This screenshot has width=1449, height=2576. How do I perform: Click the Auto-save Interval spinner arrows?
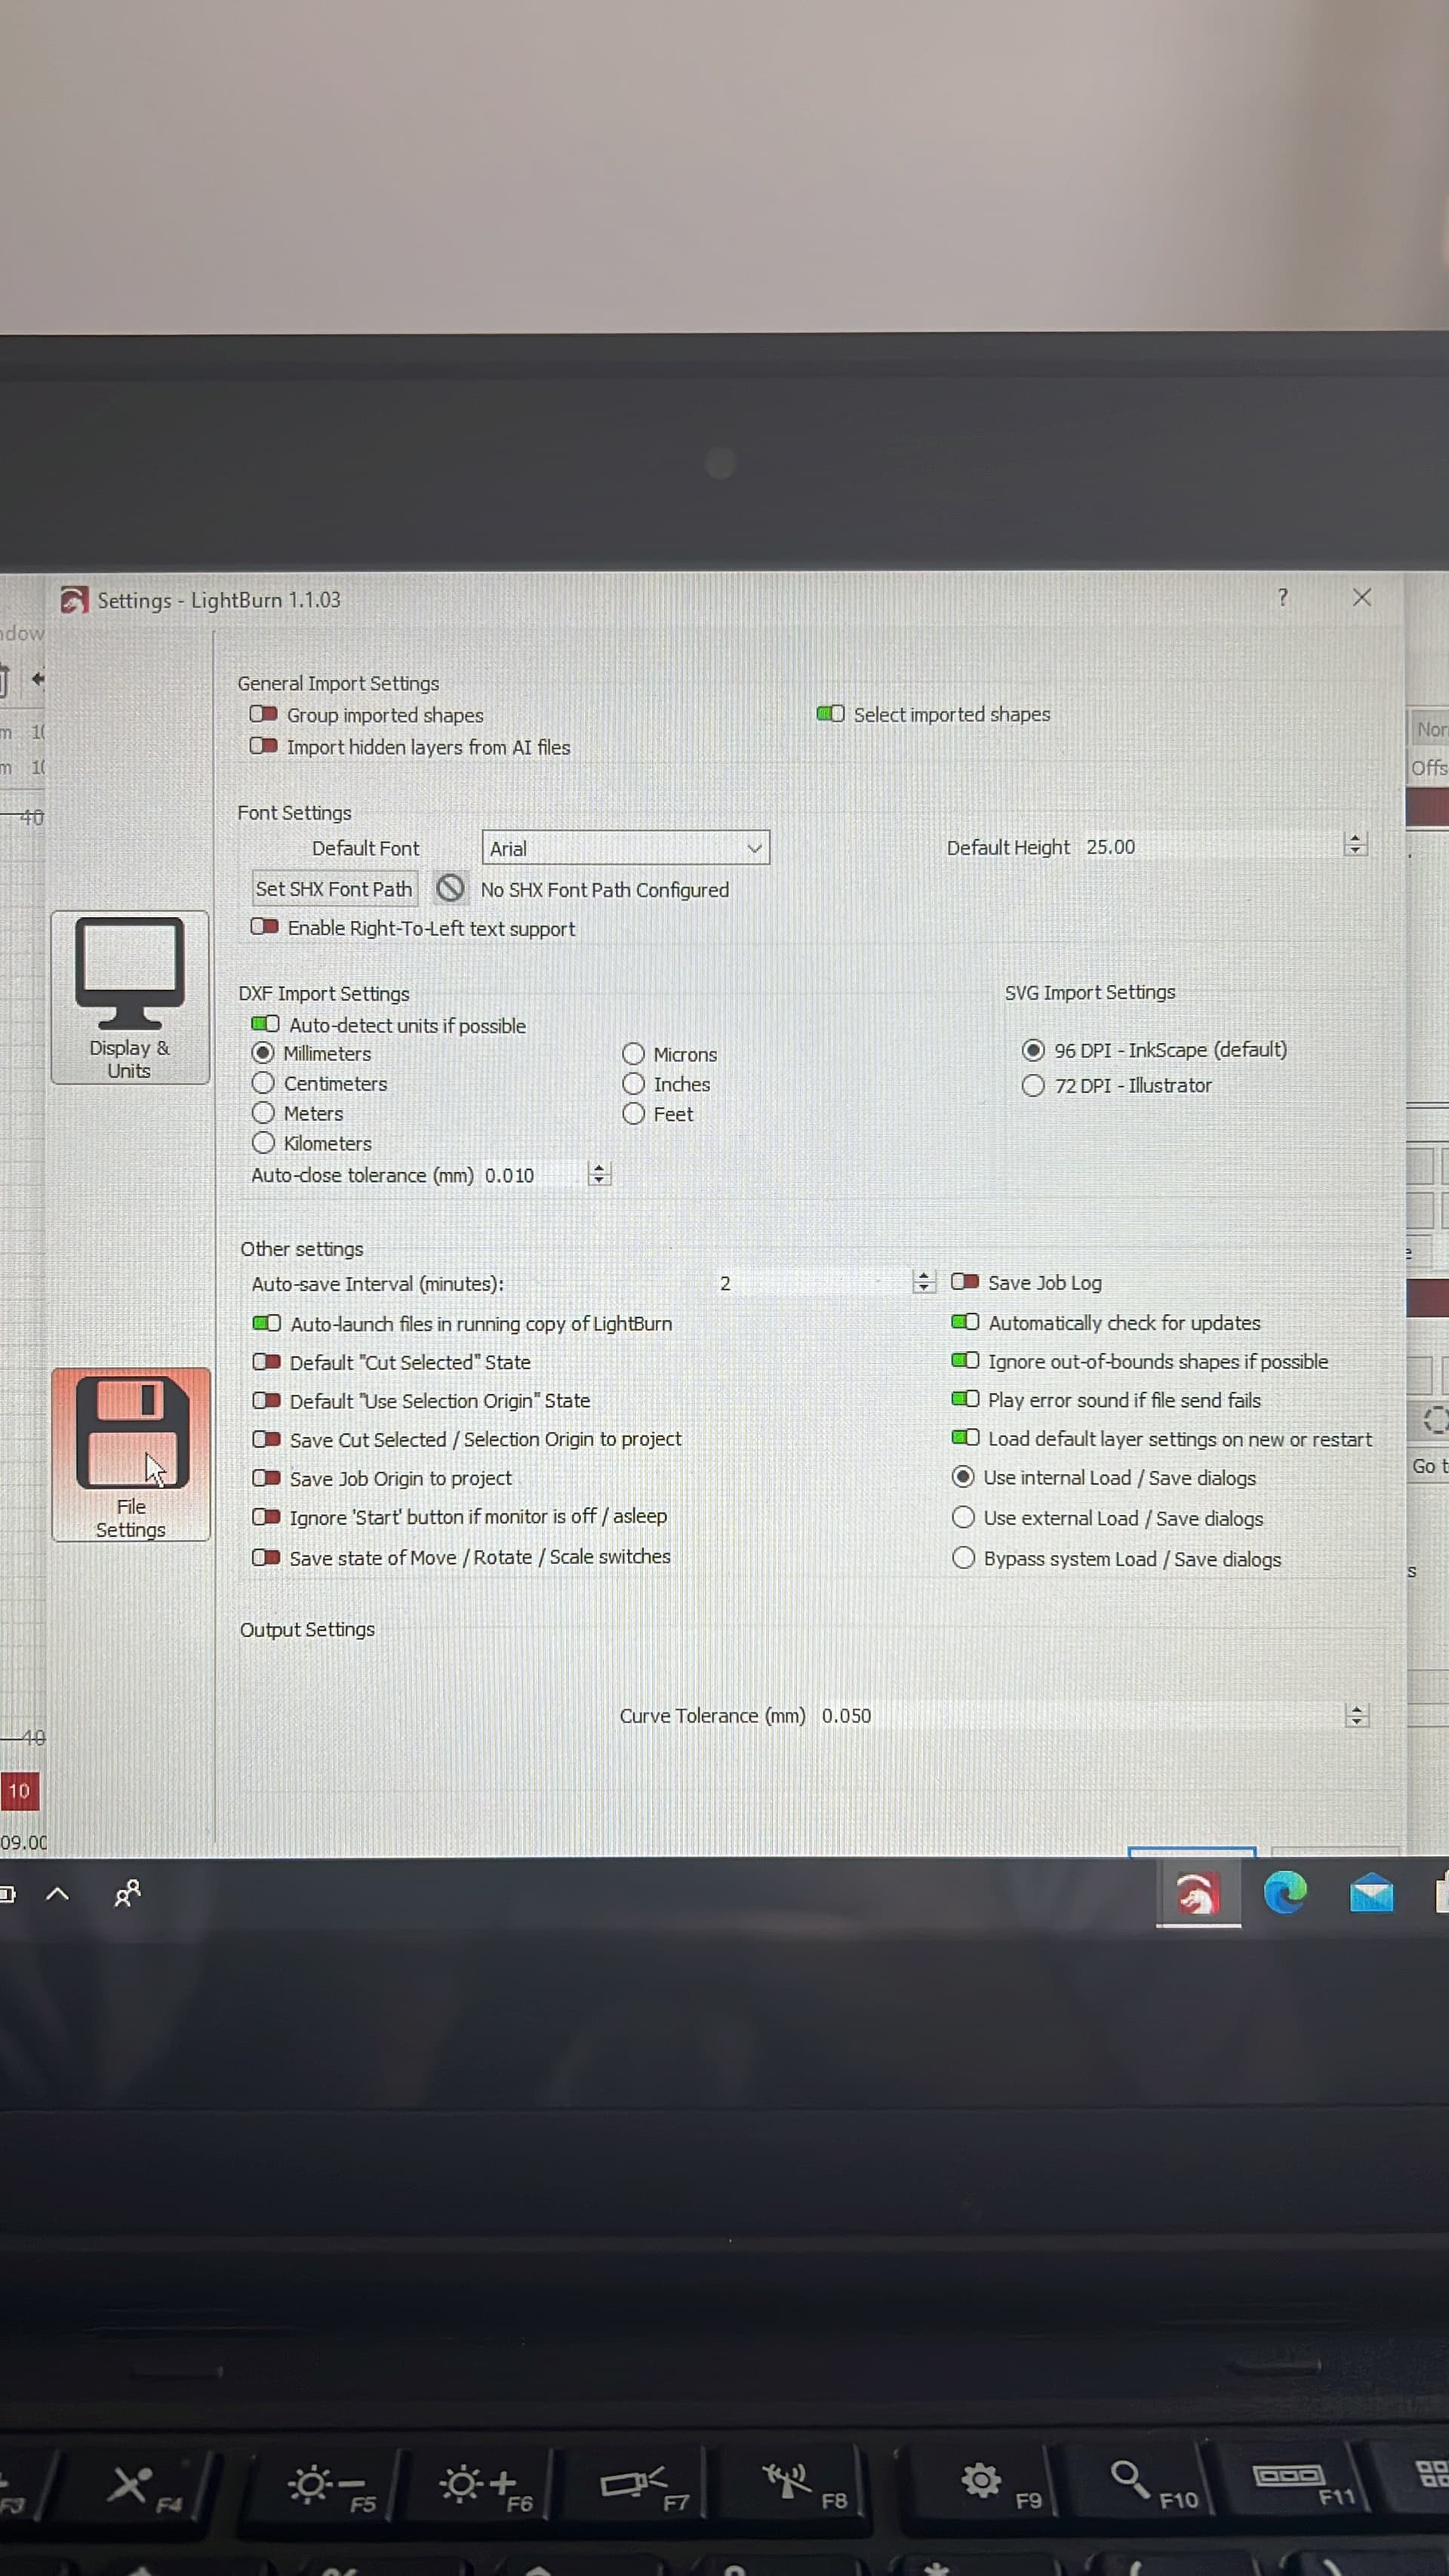[x=923, y=1282]
